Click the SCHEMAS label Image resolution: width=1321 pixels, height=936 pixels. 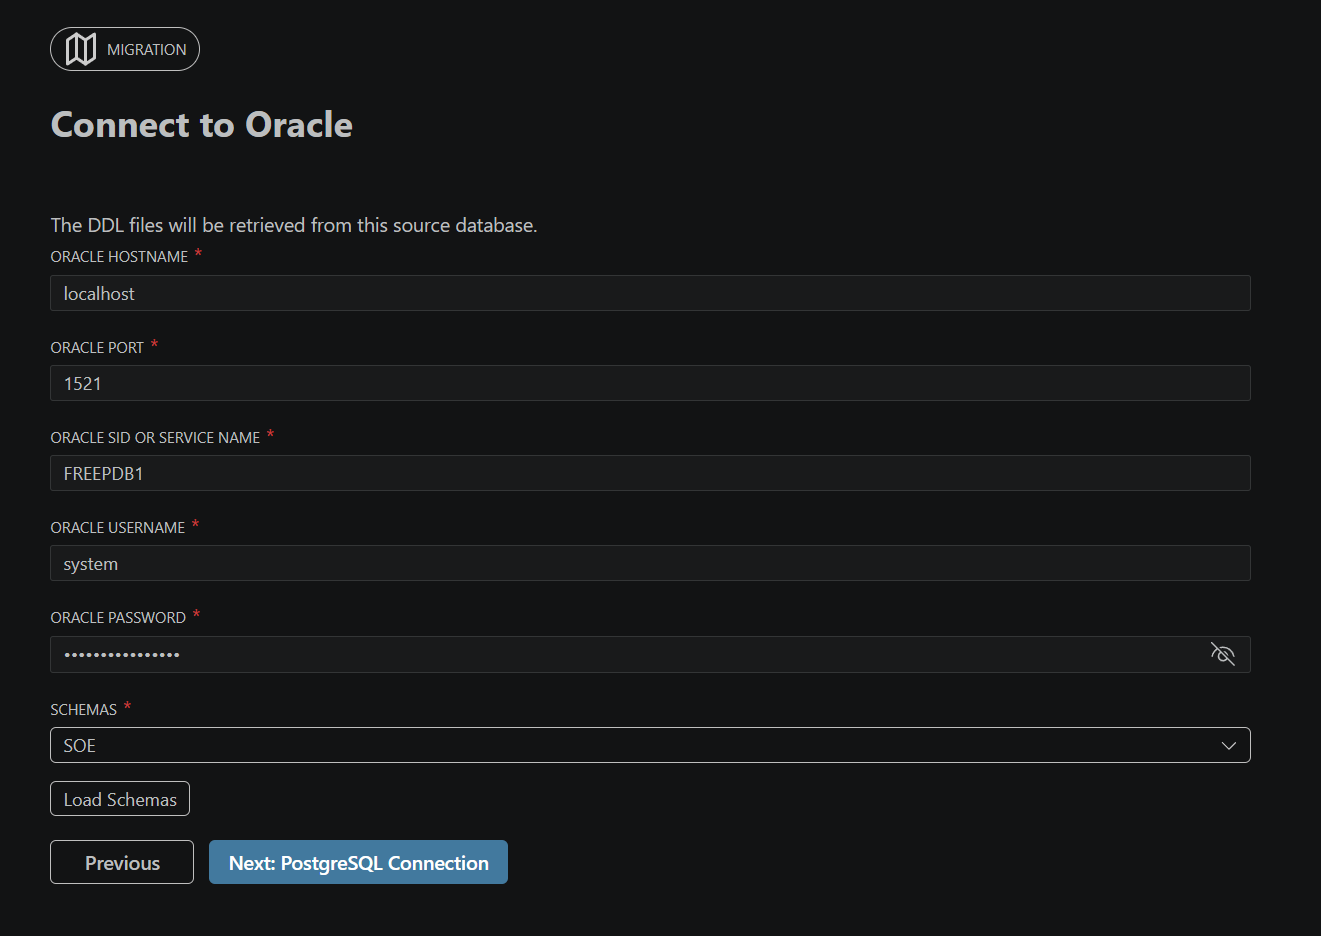(x=84, y=710)
